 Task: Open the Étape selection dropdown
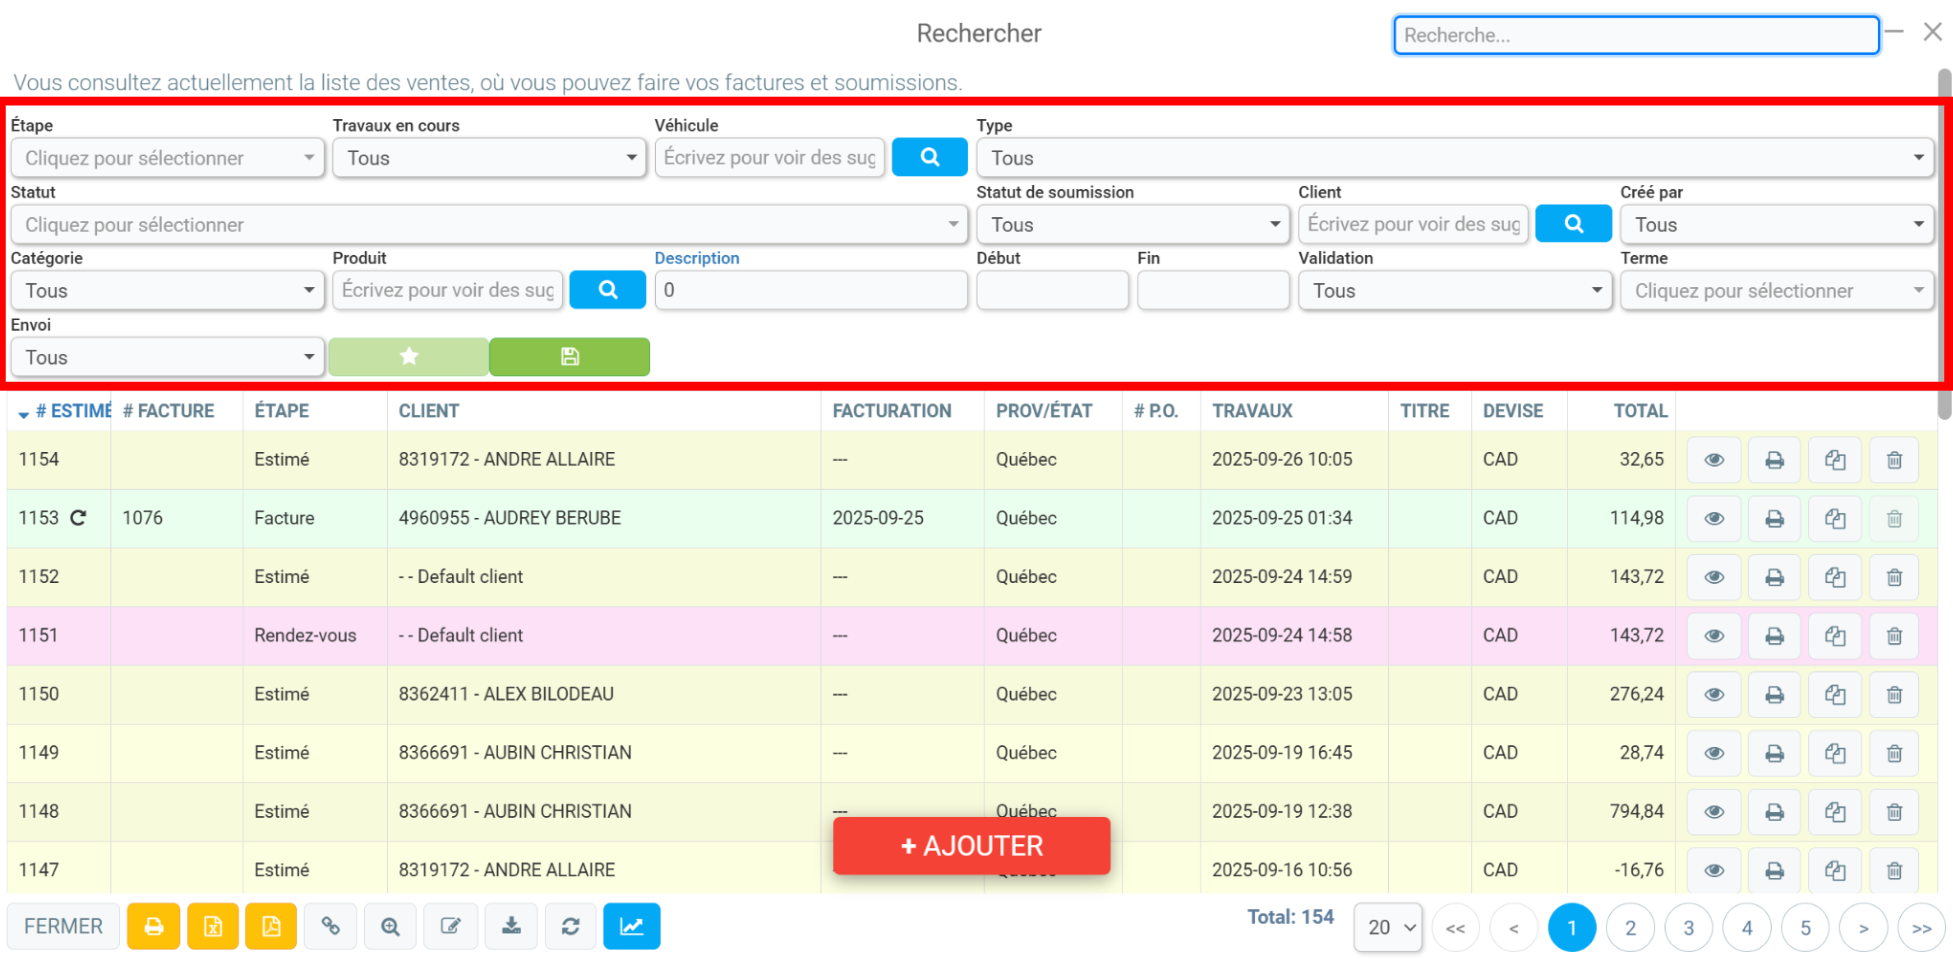pos(168,158)
